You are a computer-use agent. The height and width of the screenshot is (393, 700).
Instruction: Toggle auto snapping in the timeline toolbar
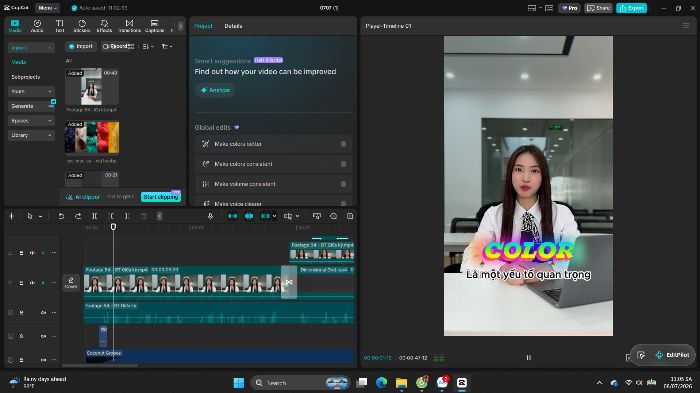pos(249,216)
